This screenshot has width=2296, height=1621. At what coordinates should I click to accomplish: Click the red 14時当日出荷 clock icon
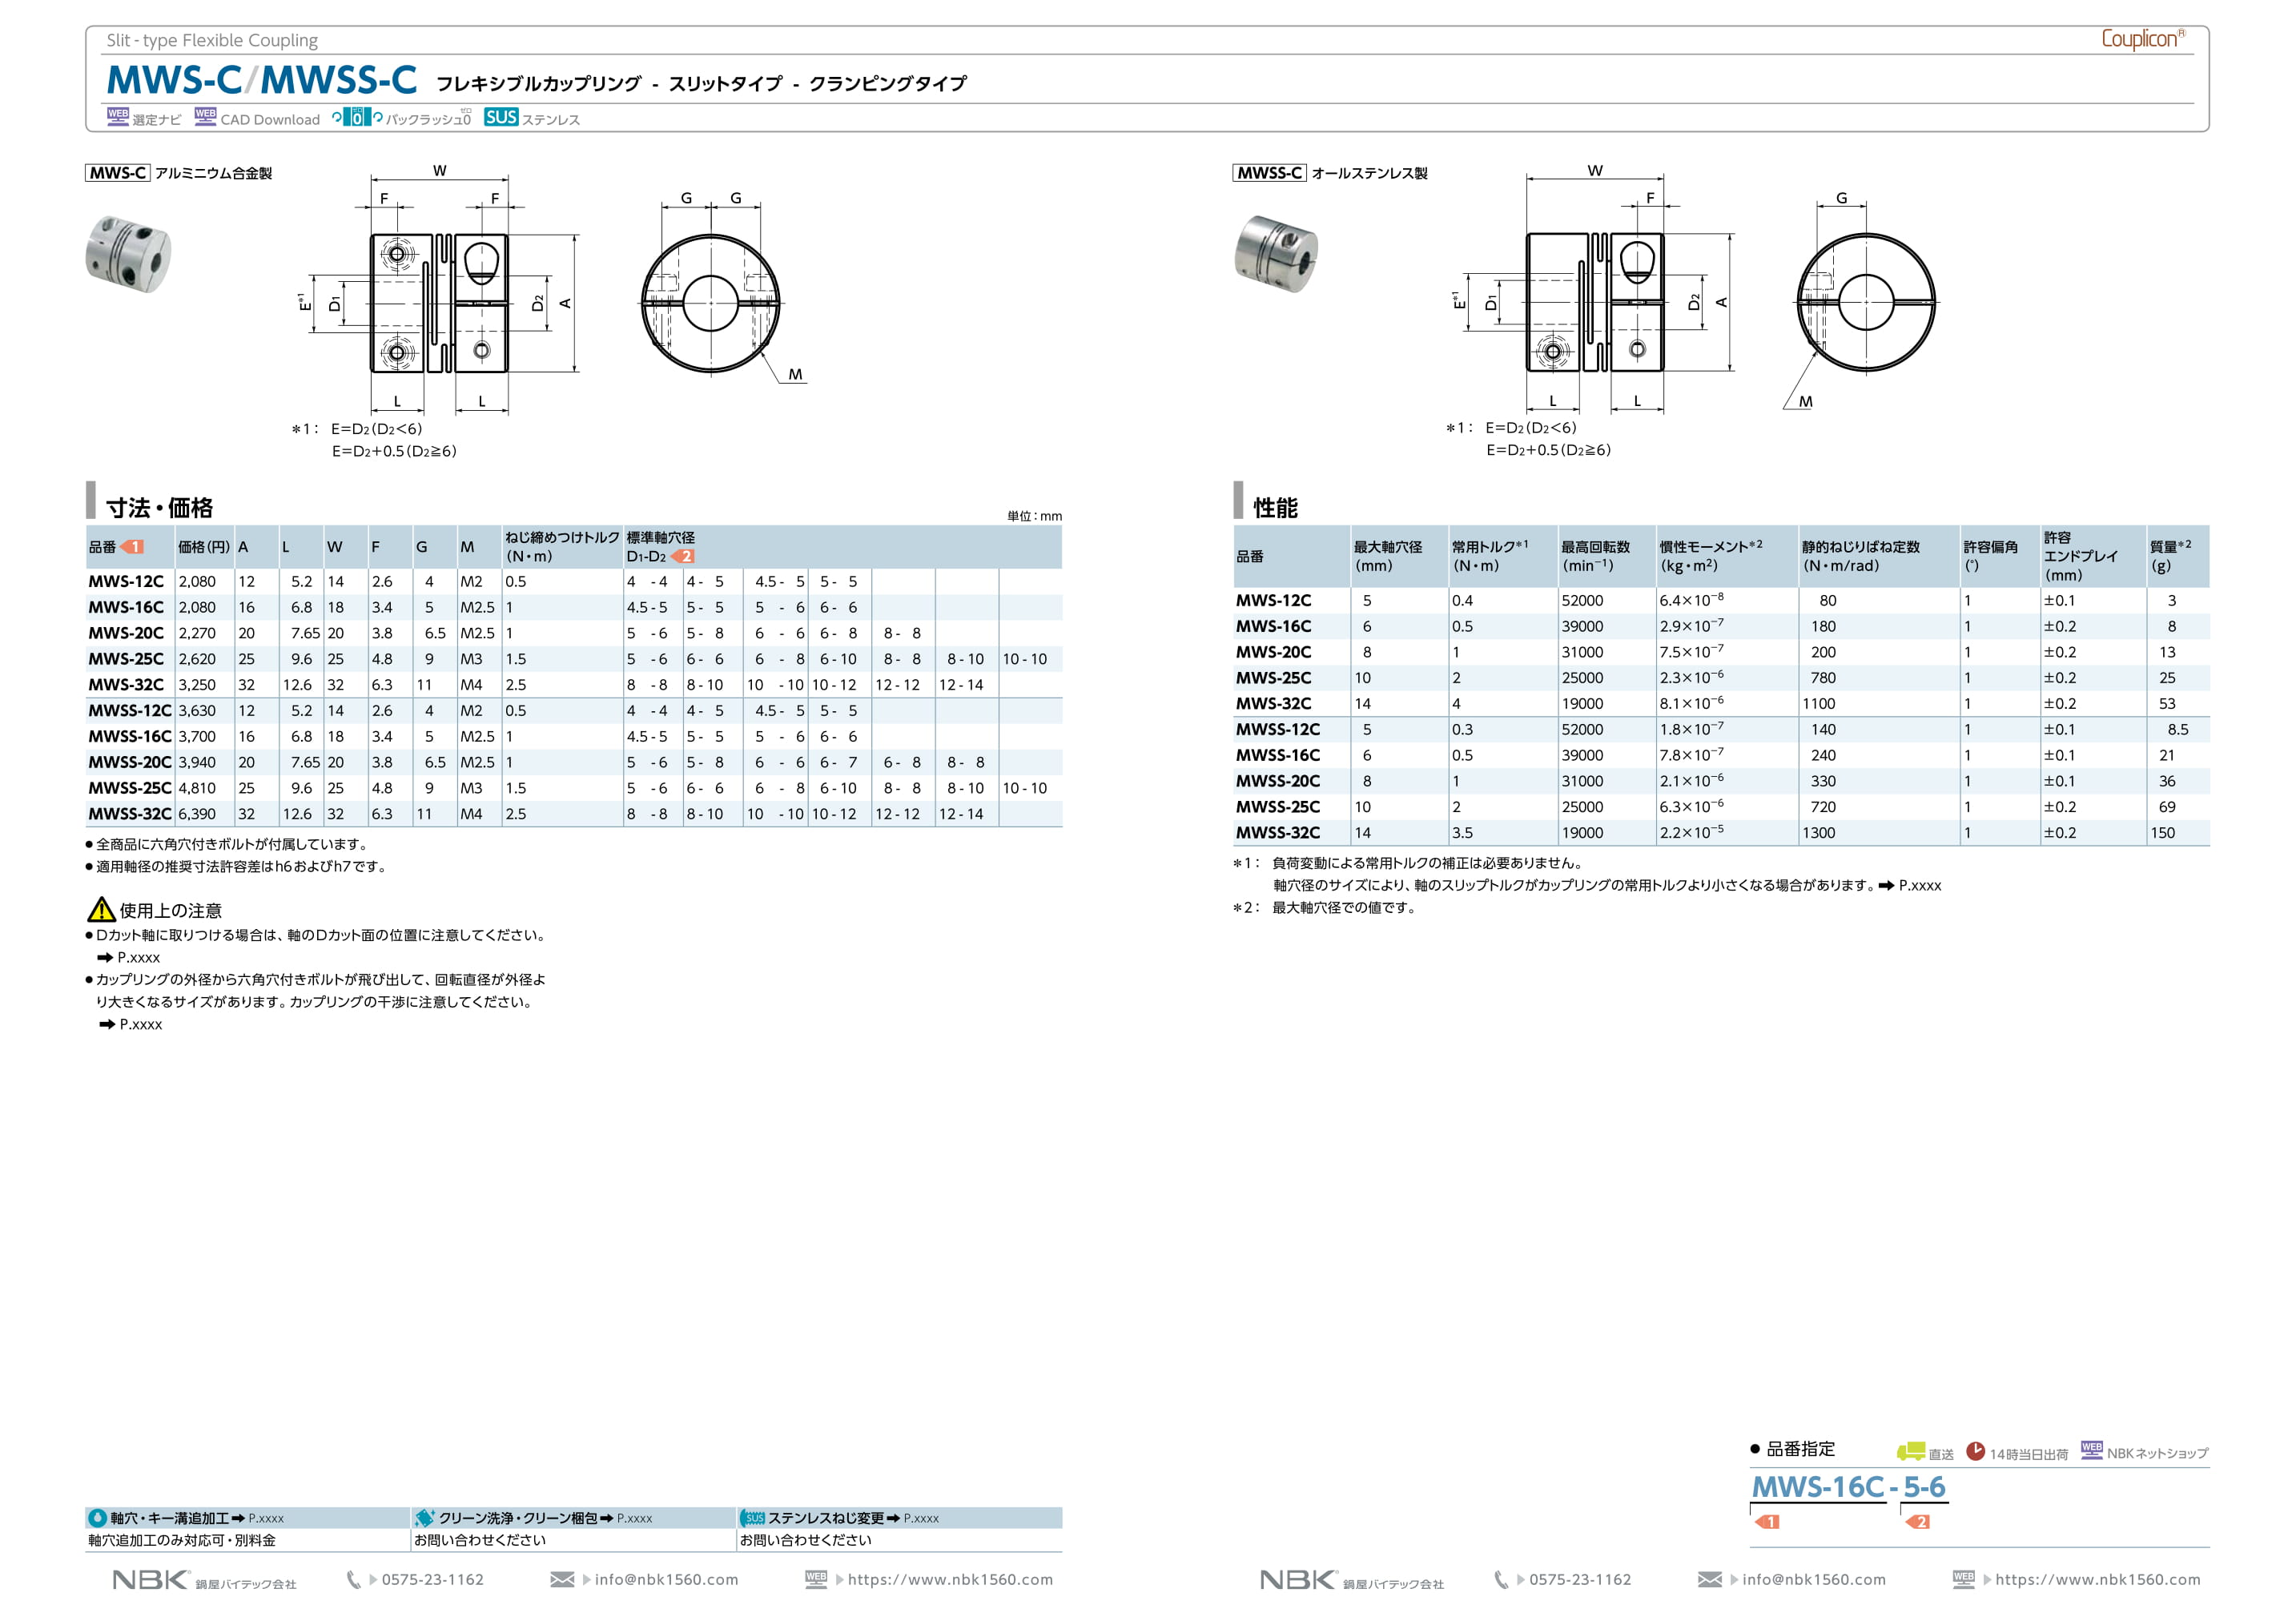1975,1451
